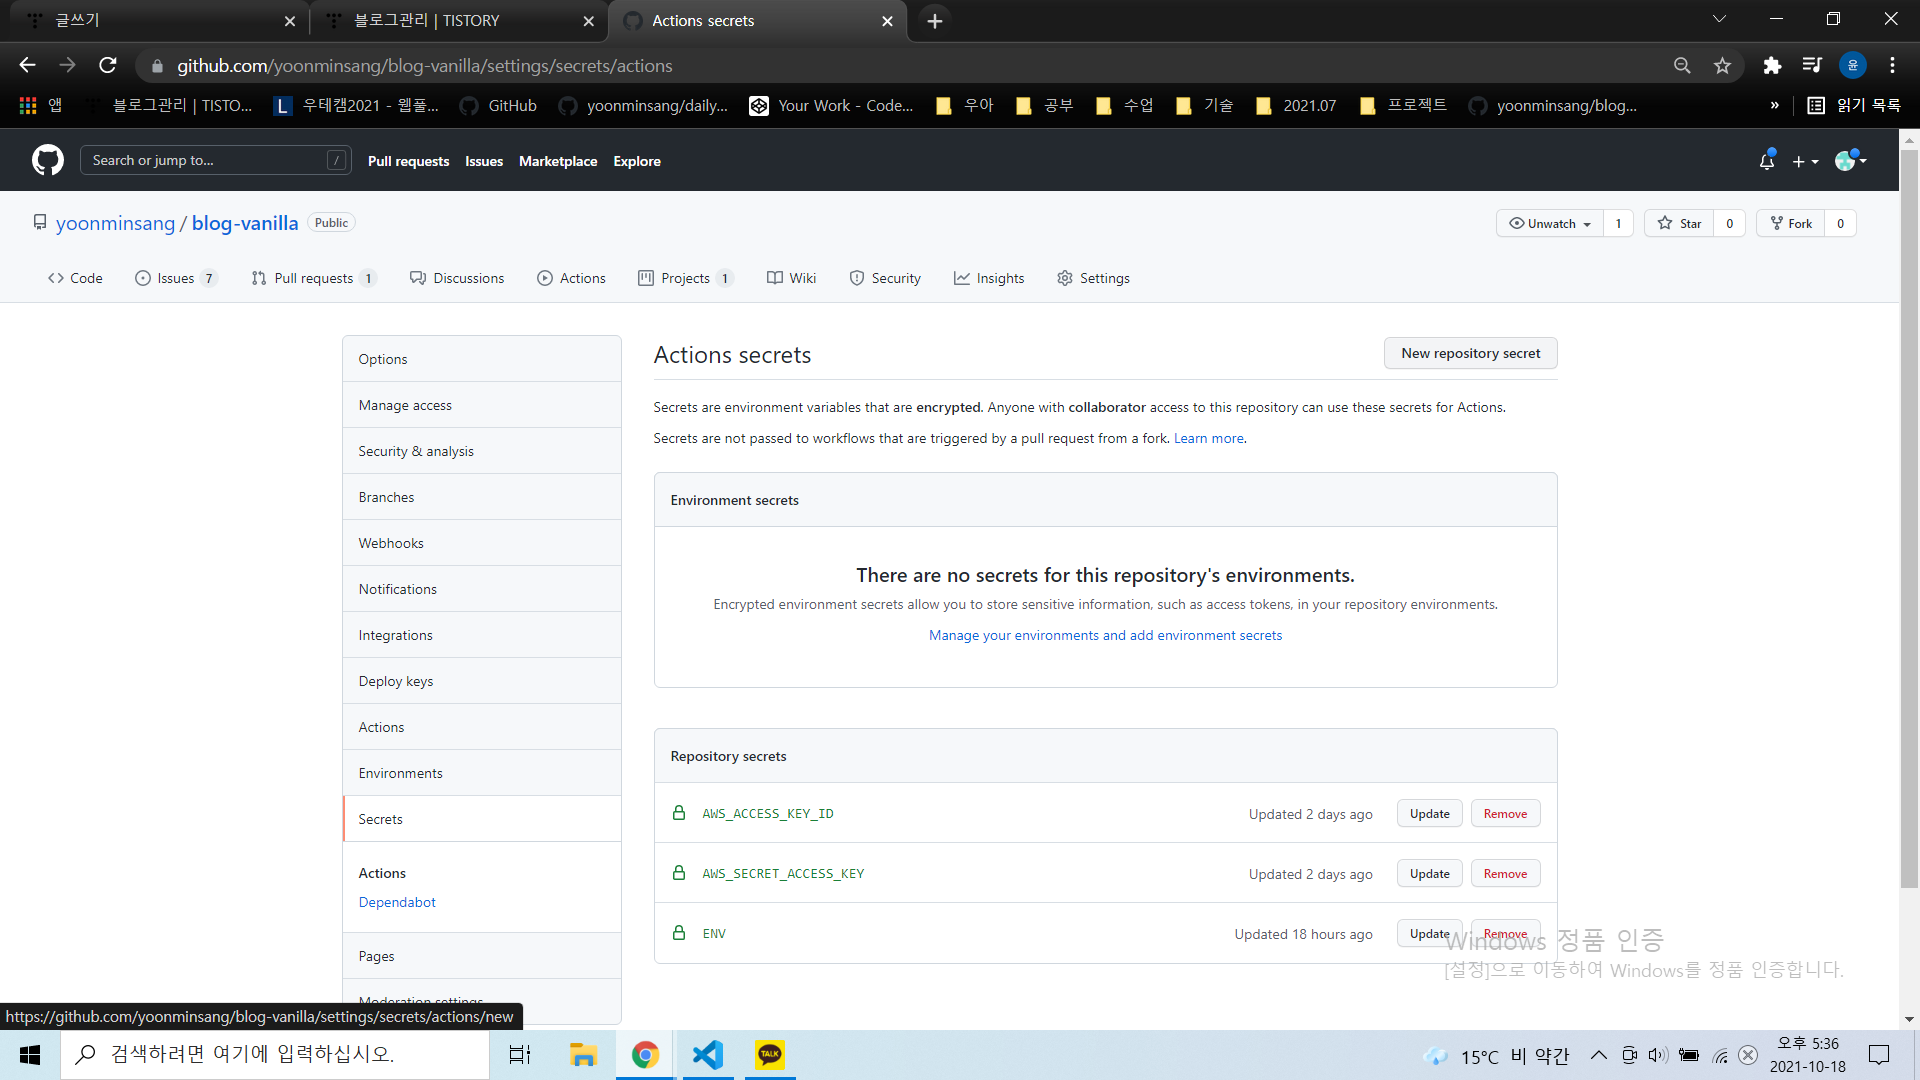Launch Visual Studio Code from taskbar
The height and width of the screenshot is (1080, 1920).
pos(708,1055)
